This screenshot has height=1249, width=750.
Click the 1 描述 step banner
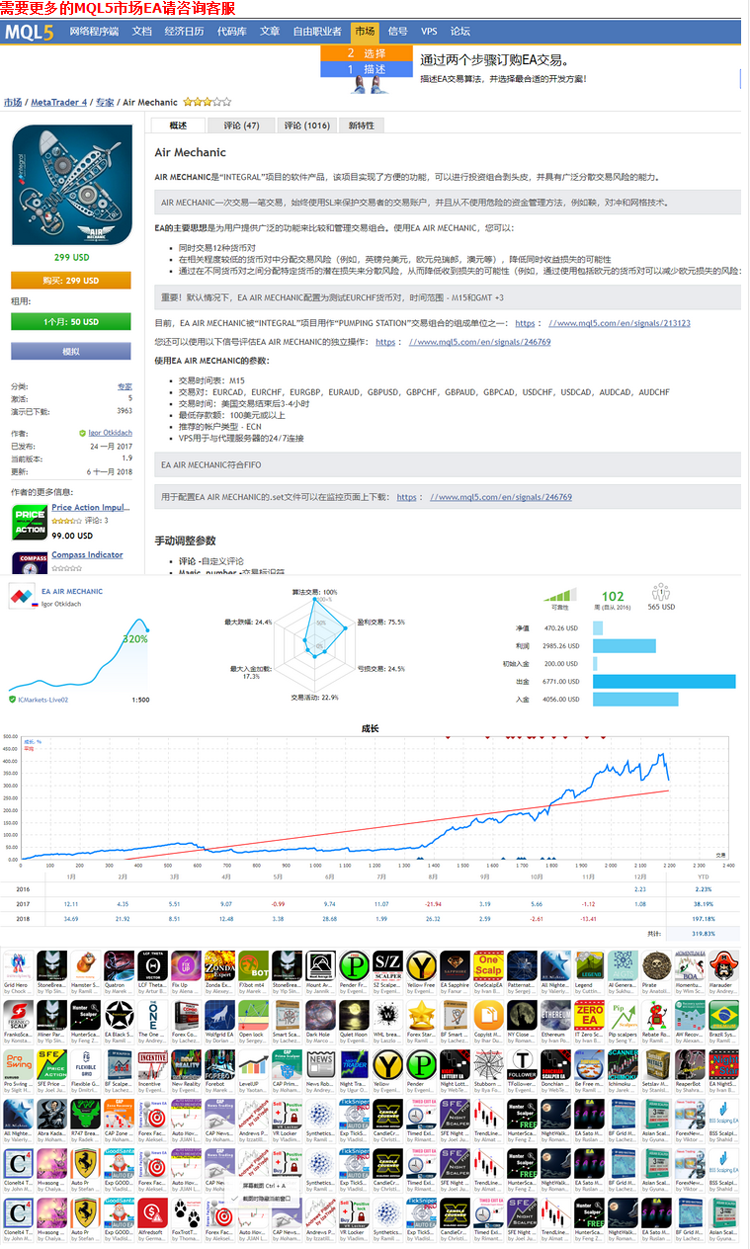pyautogui.click(x=367, y=69)
